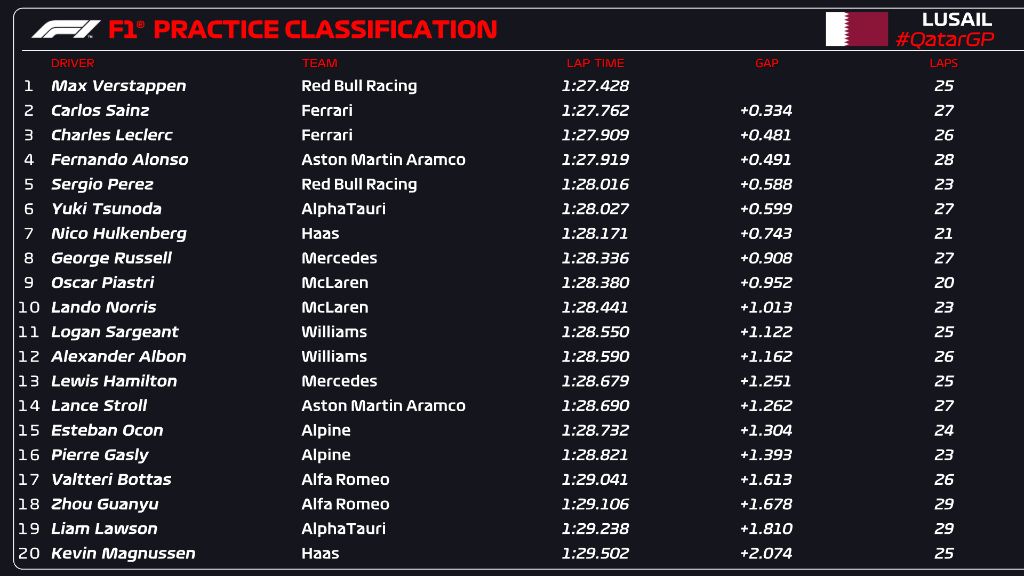
Task: Click the LUSAIL circuit label
Action: pyautogui.click(x=956, y=19)
